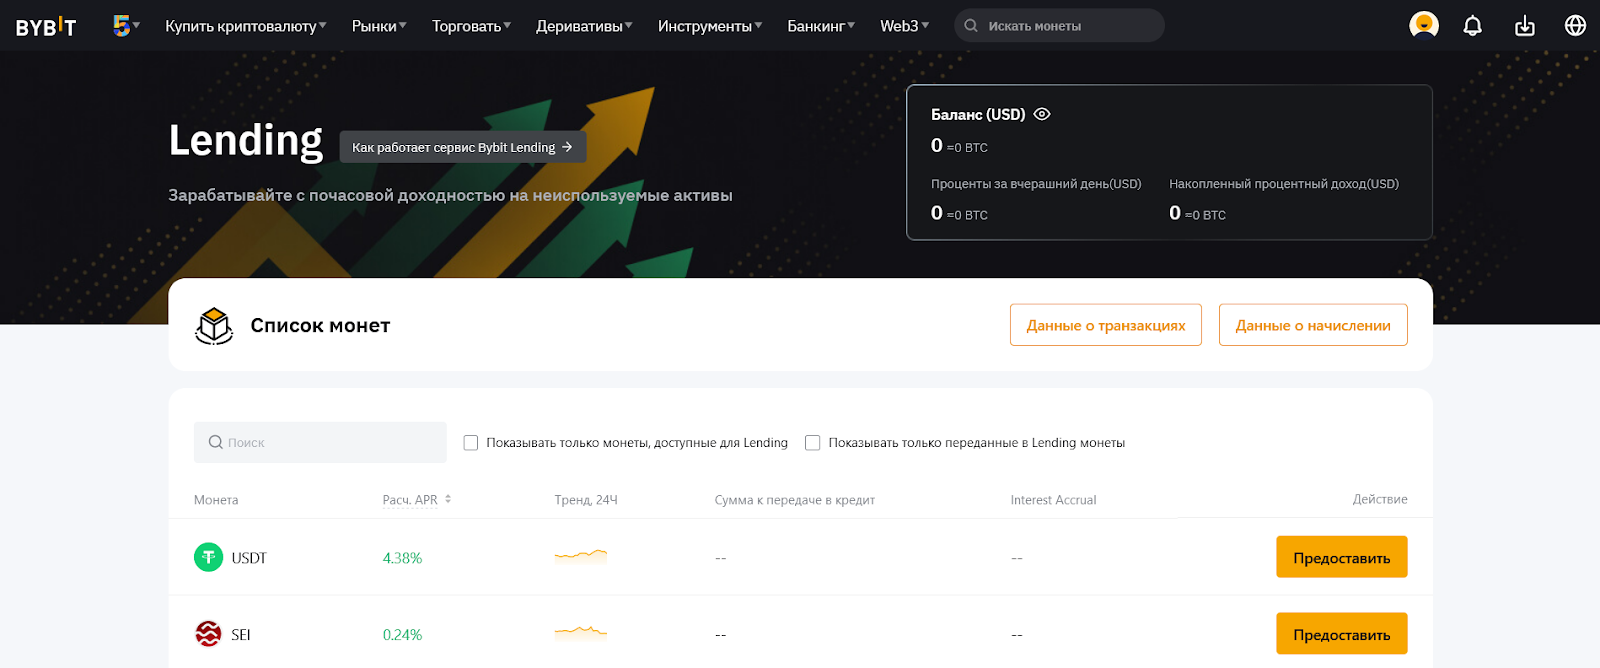Open the Банкинг menu
Viewport: 1600px width, 668px height.
point(820,26)
